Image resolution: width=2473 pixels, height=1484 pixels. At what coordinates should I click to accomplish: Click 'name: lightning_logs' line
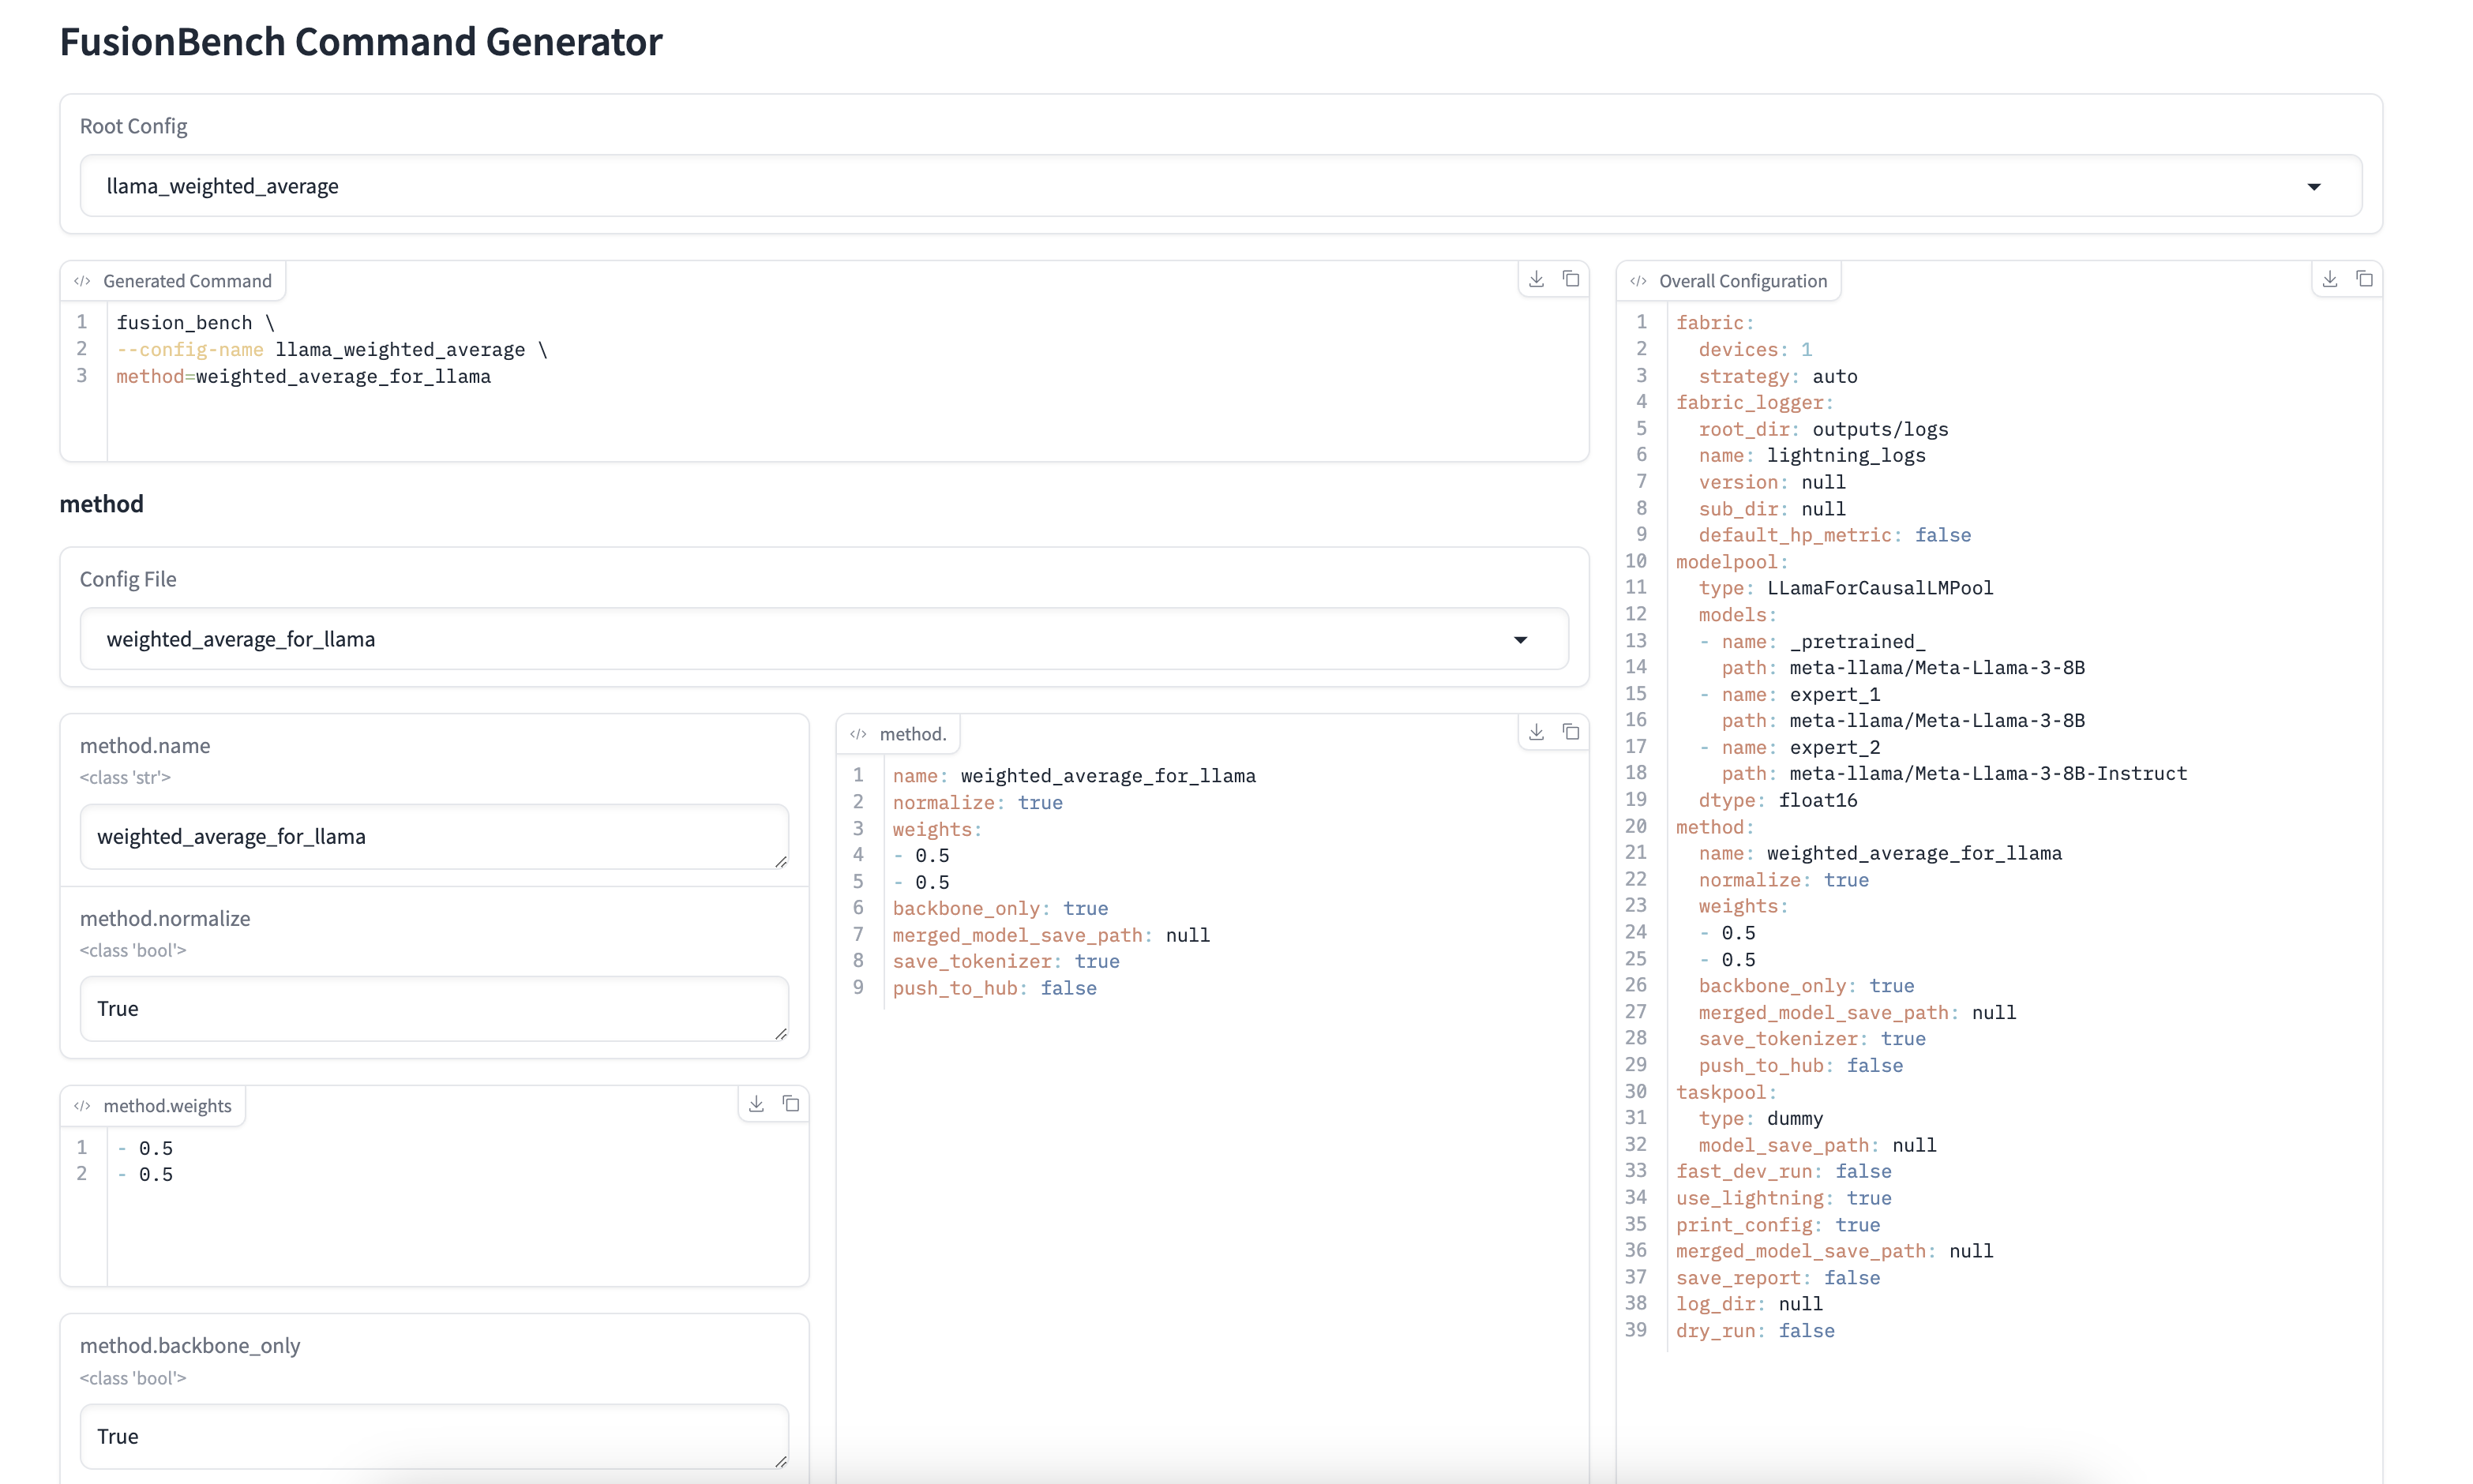tap(1812, 455)
